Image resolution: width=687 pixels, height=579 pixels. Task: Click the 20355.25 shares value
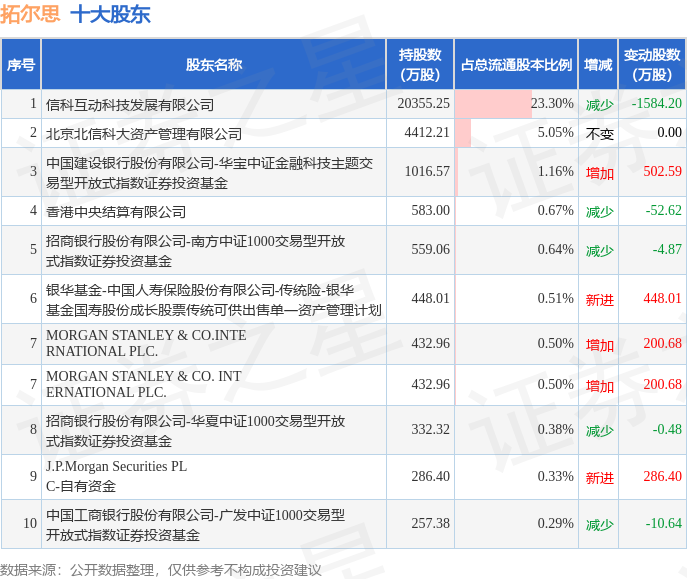(424, 103)
